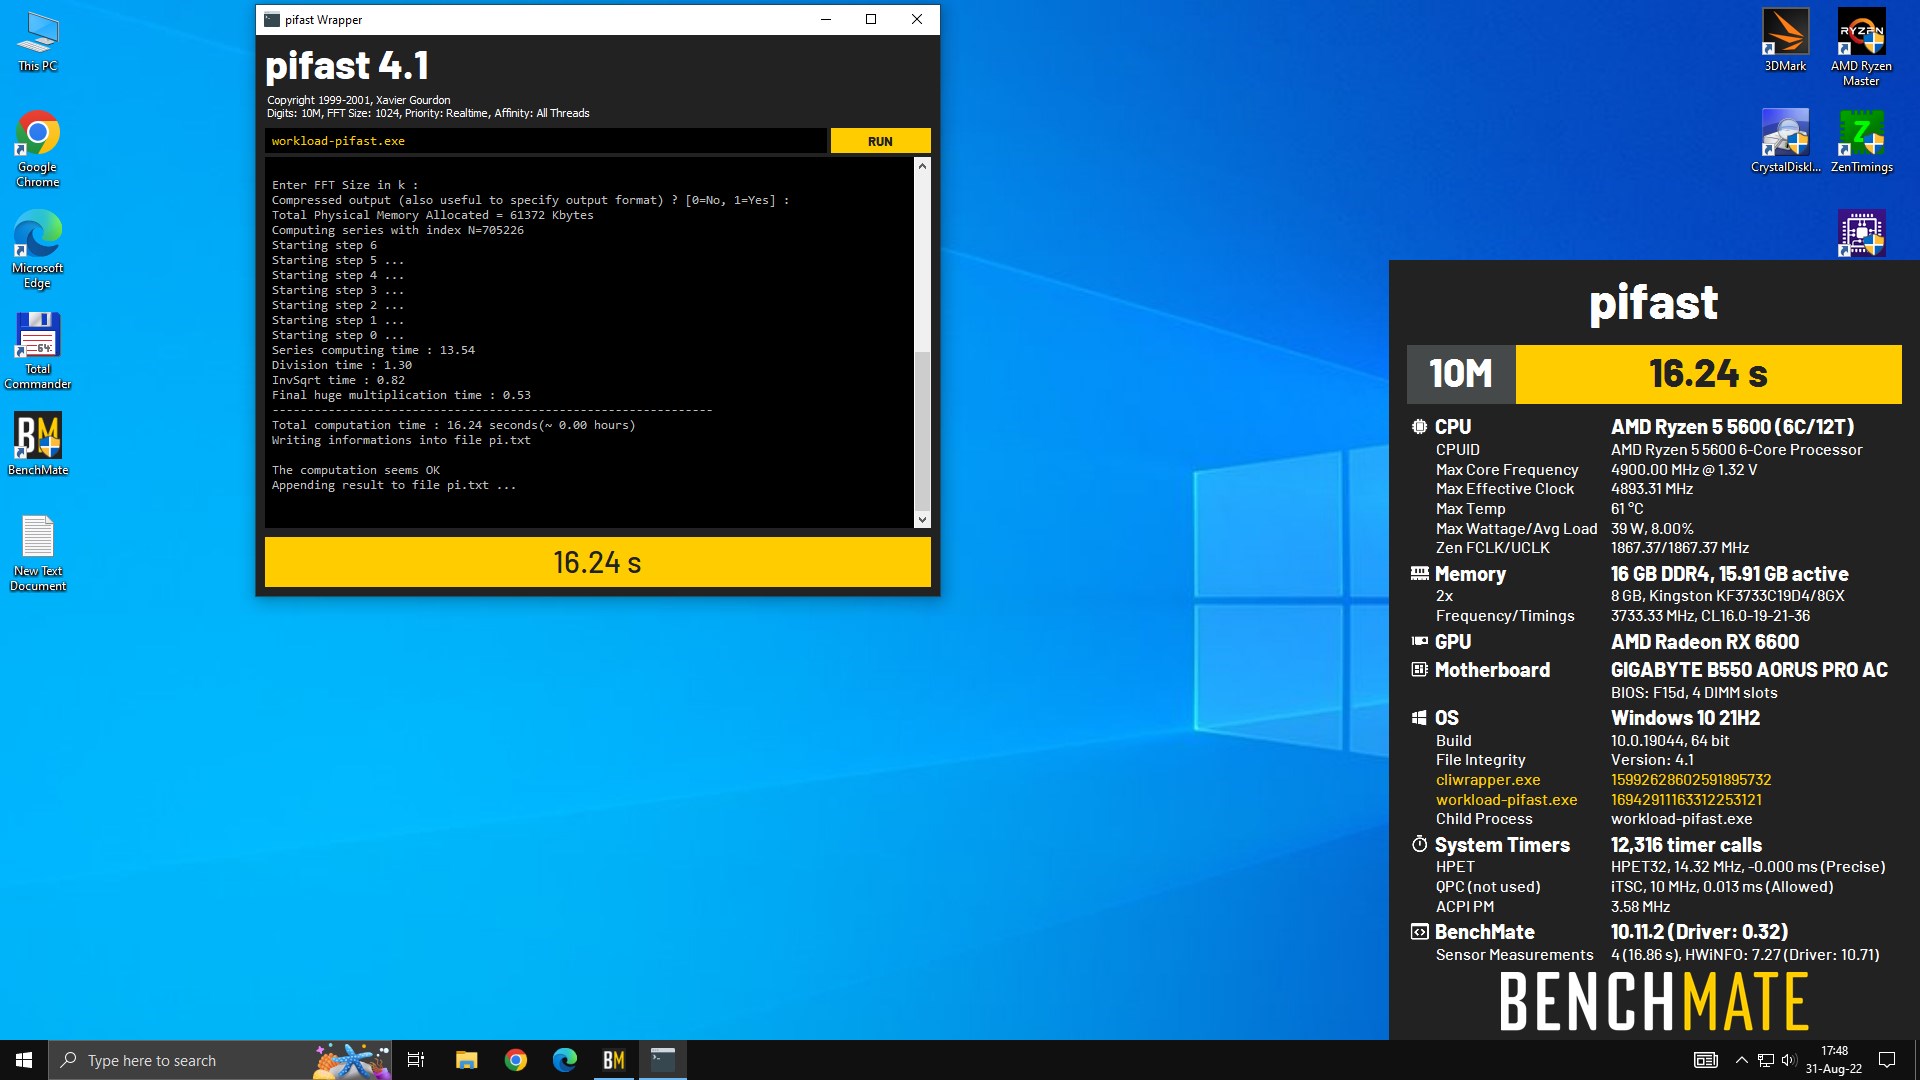Click workload-pifast.exe command field
The image size is (1920, 1080).
[x=546, y=141]
